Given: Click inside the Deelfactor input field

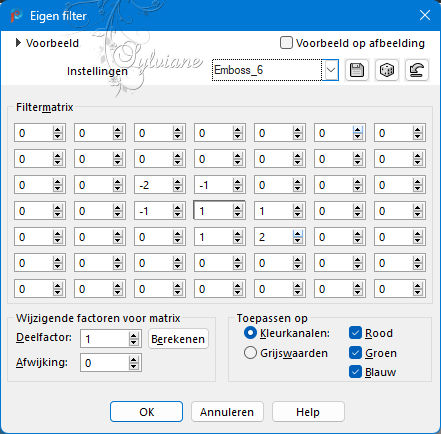Looking at the screenshot, I should tap(104, 339).
